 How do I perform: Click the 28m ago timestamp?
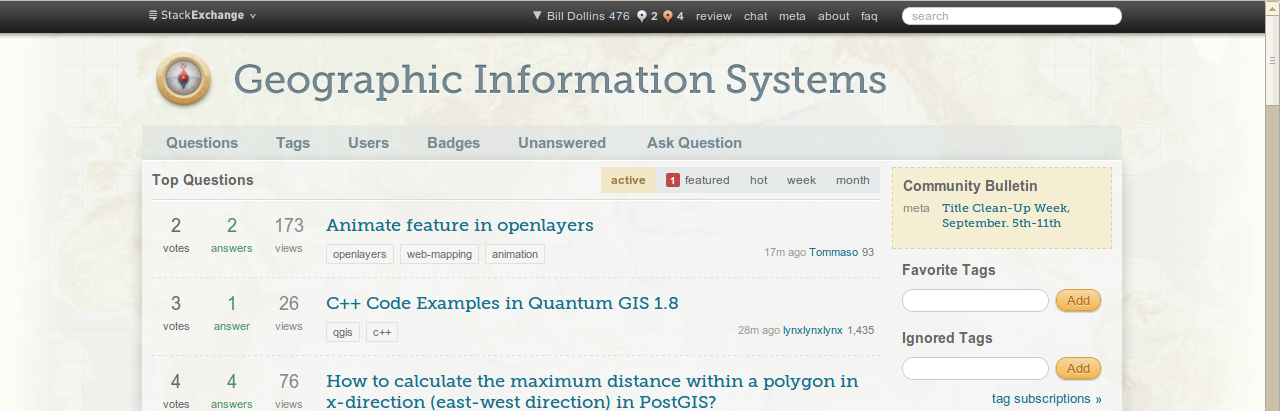pos(759,330)
